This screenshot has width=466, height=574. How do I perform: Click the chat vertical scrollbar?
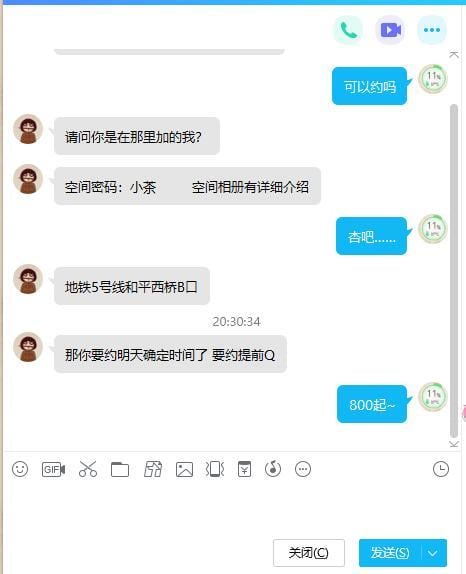tap(454, 271)
